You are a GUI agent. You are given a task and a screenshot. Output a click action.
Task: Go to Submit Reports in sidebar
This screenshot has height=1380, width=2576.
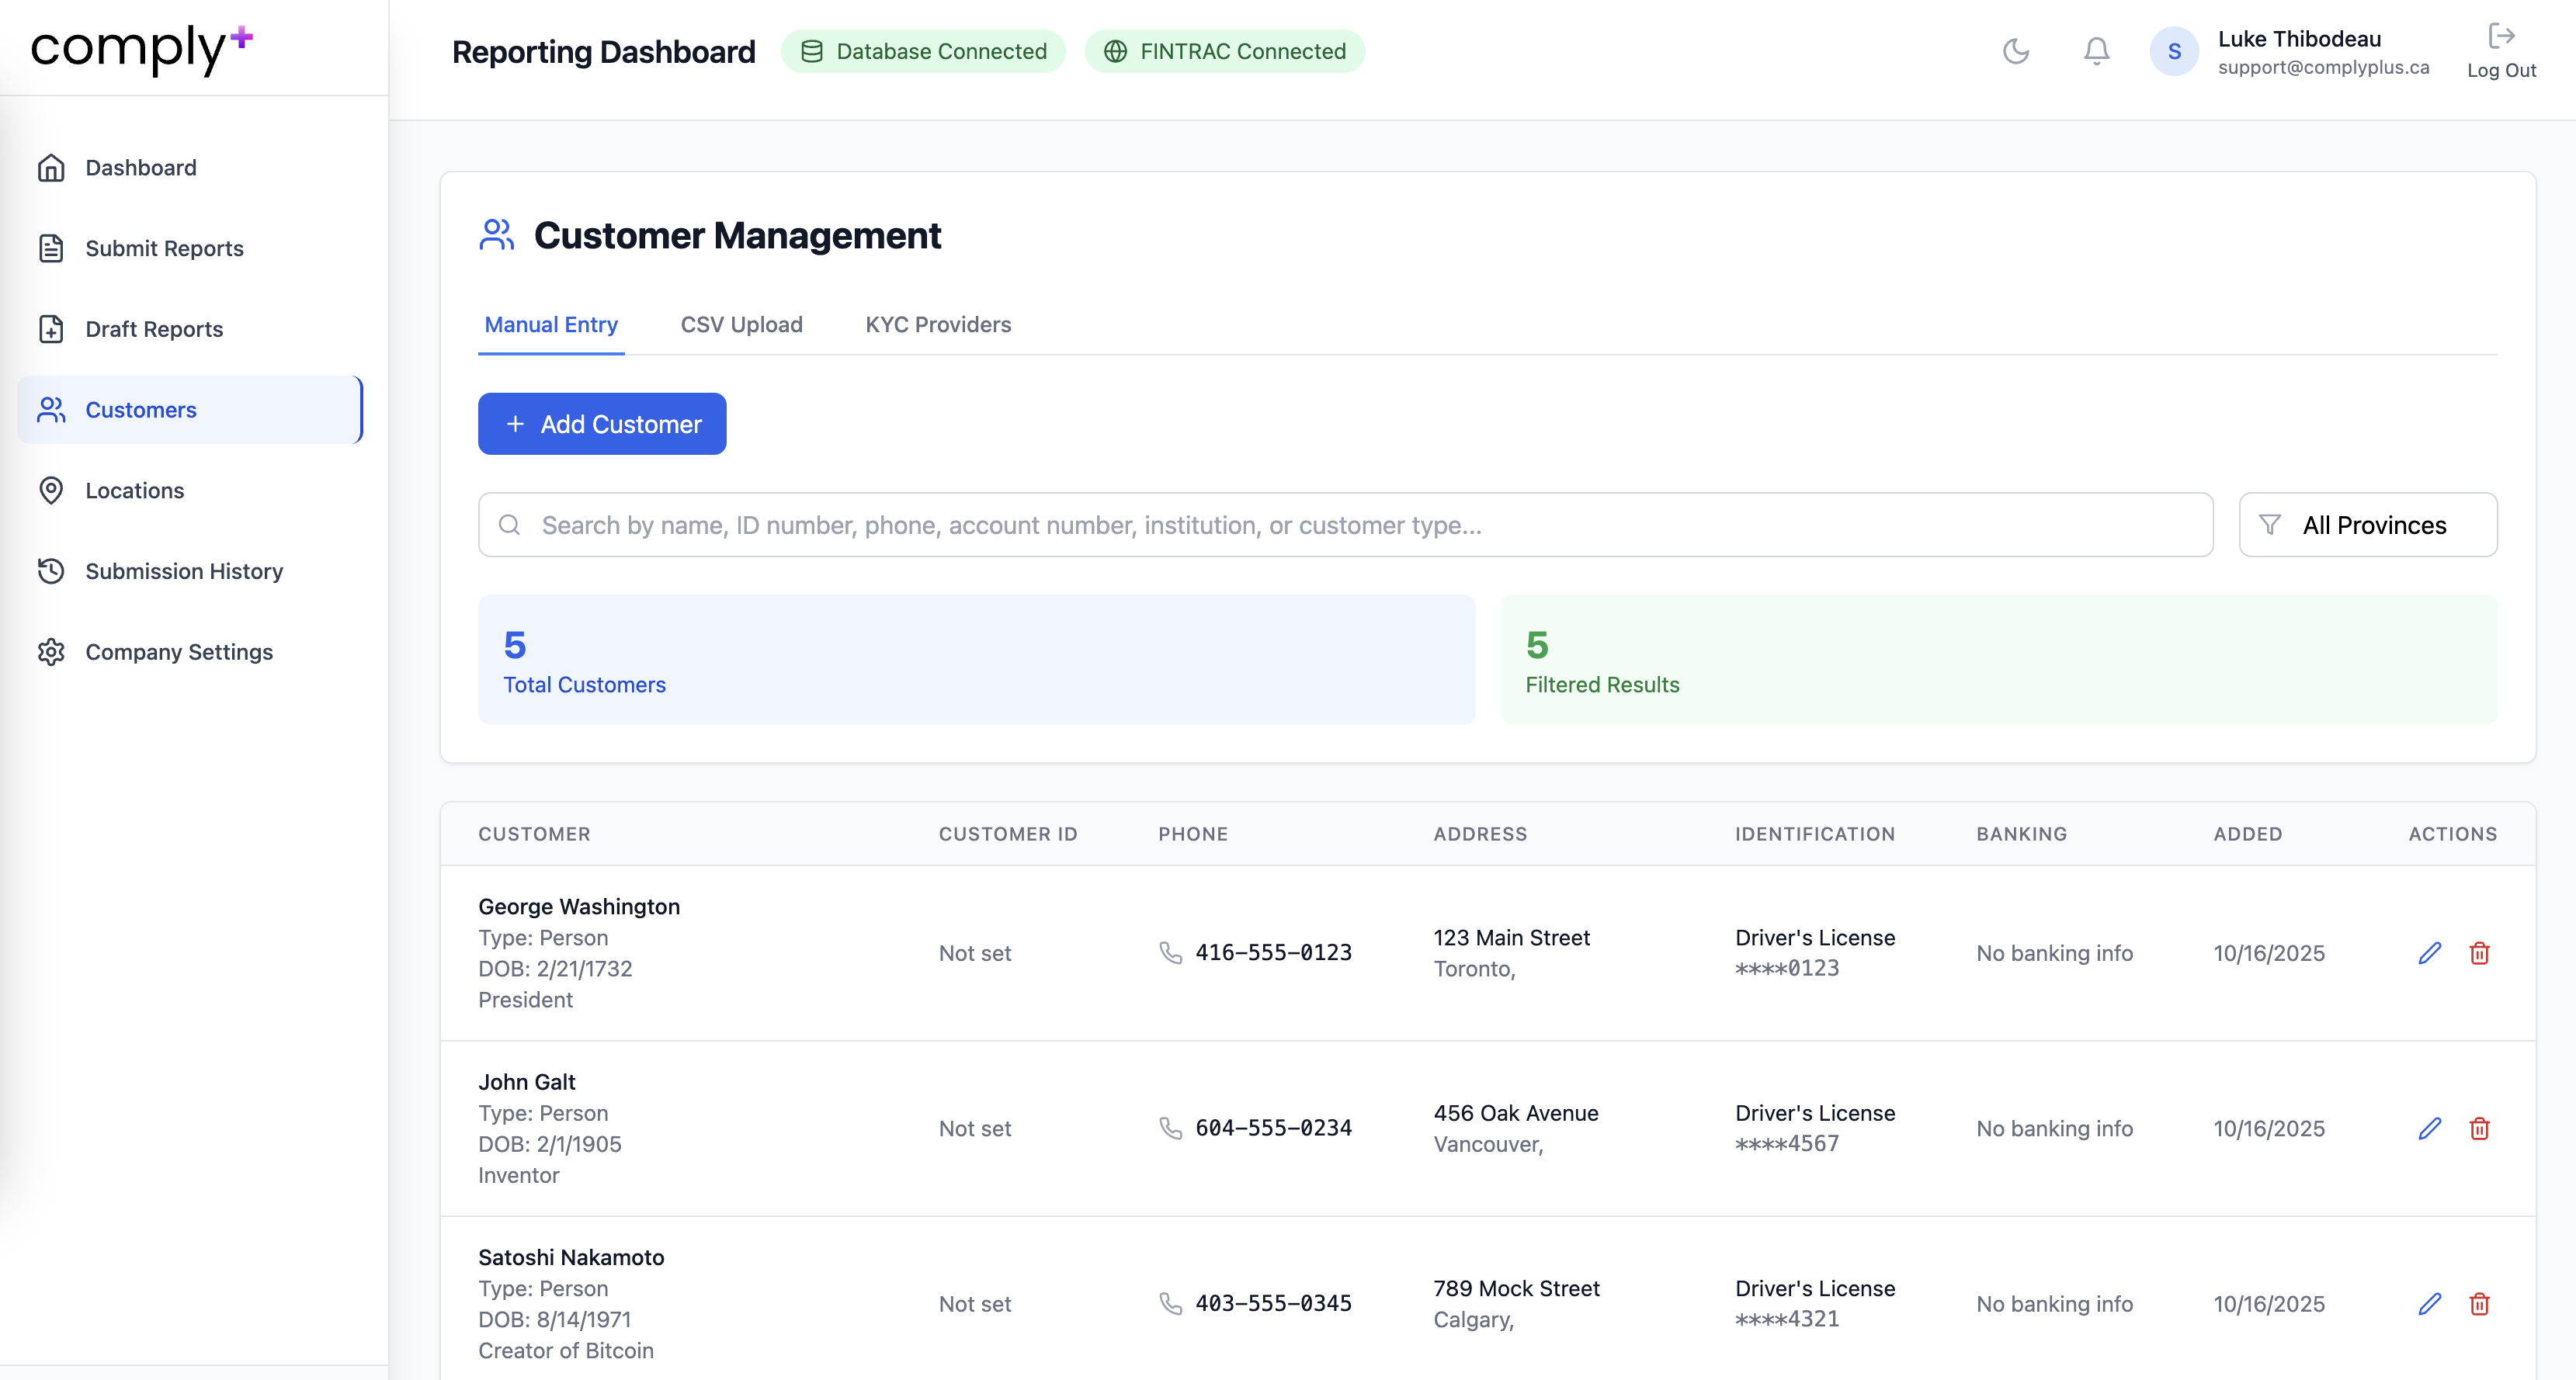164,248
